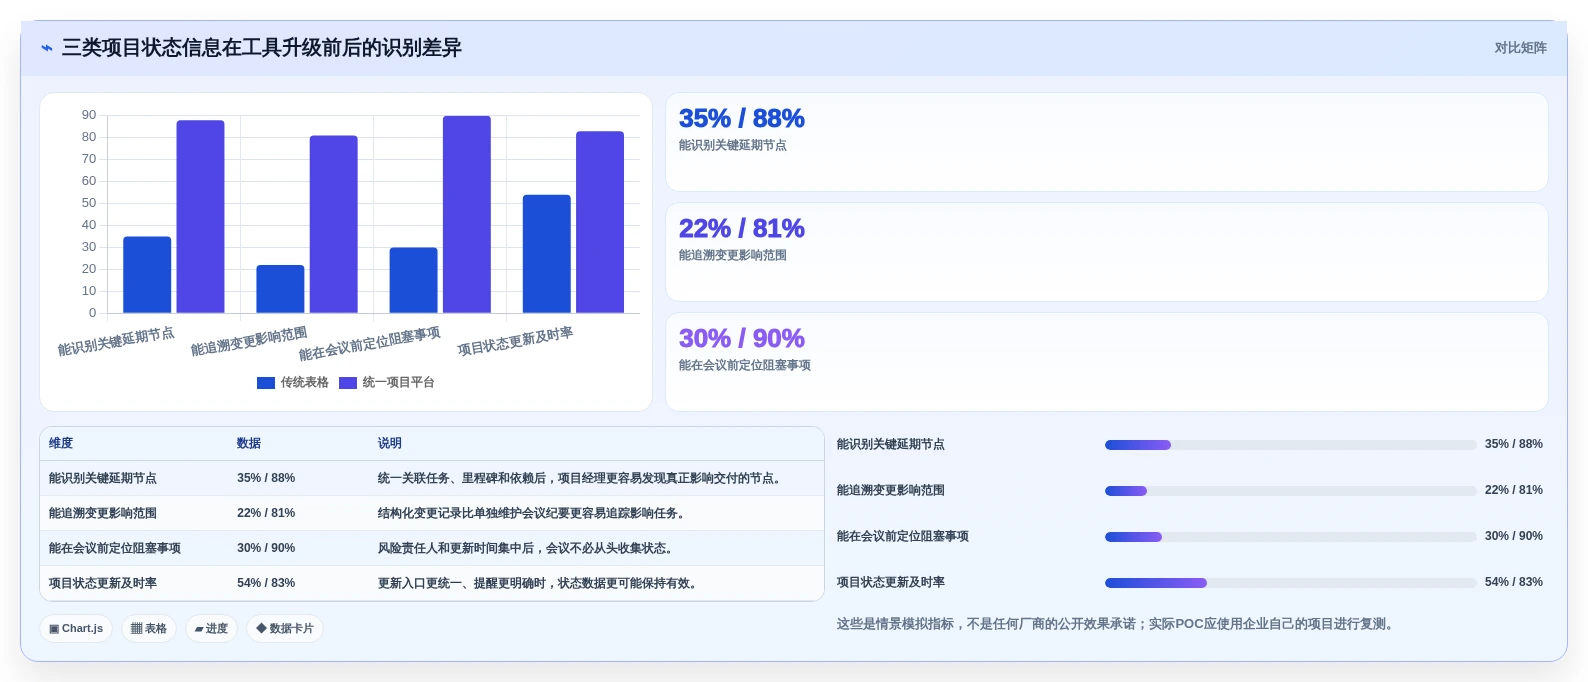Click the progress bar for 能在会议前定位阻塞事项
The width and height of the screenshot is (1588, 682).
1290,537
